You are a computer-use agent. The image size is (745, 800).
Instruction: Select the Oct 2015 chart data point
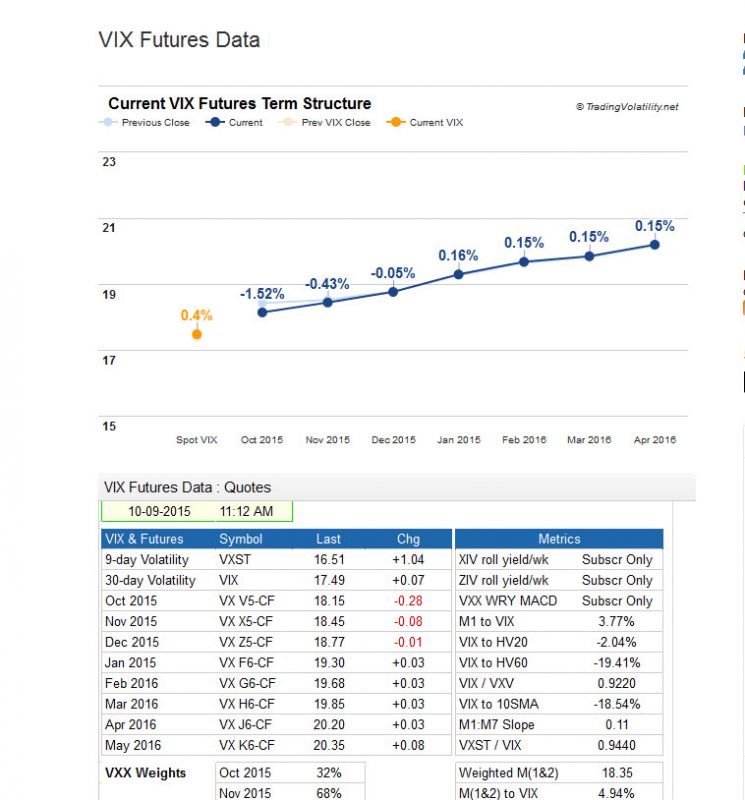coord(262,312)
